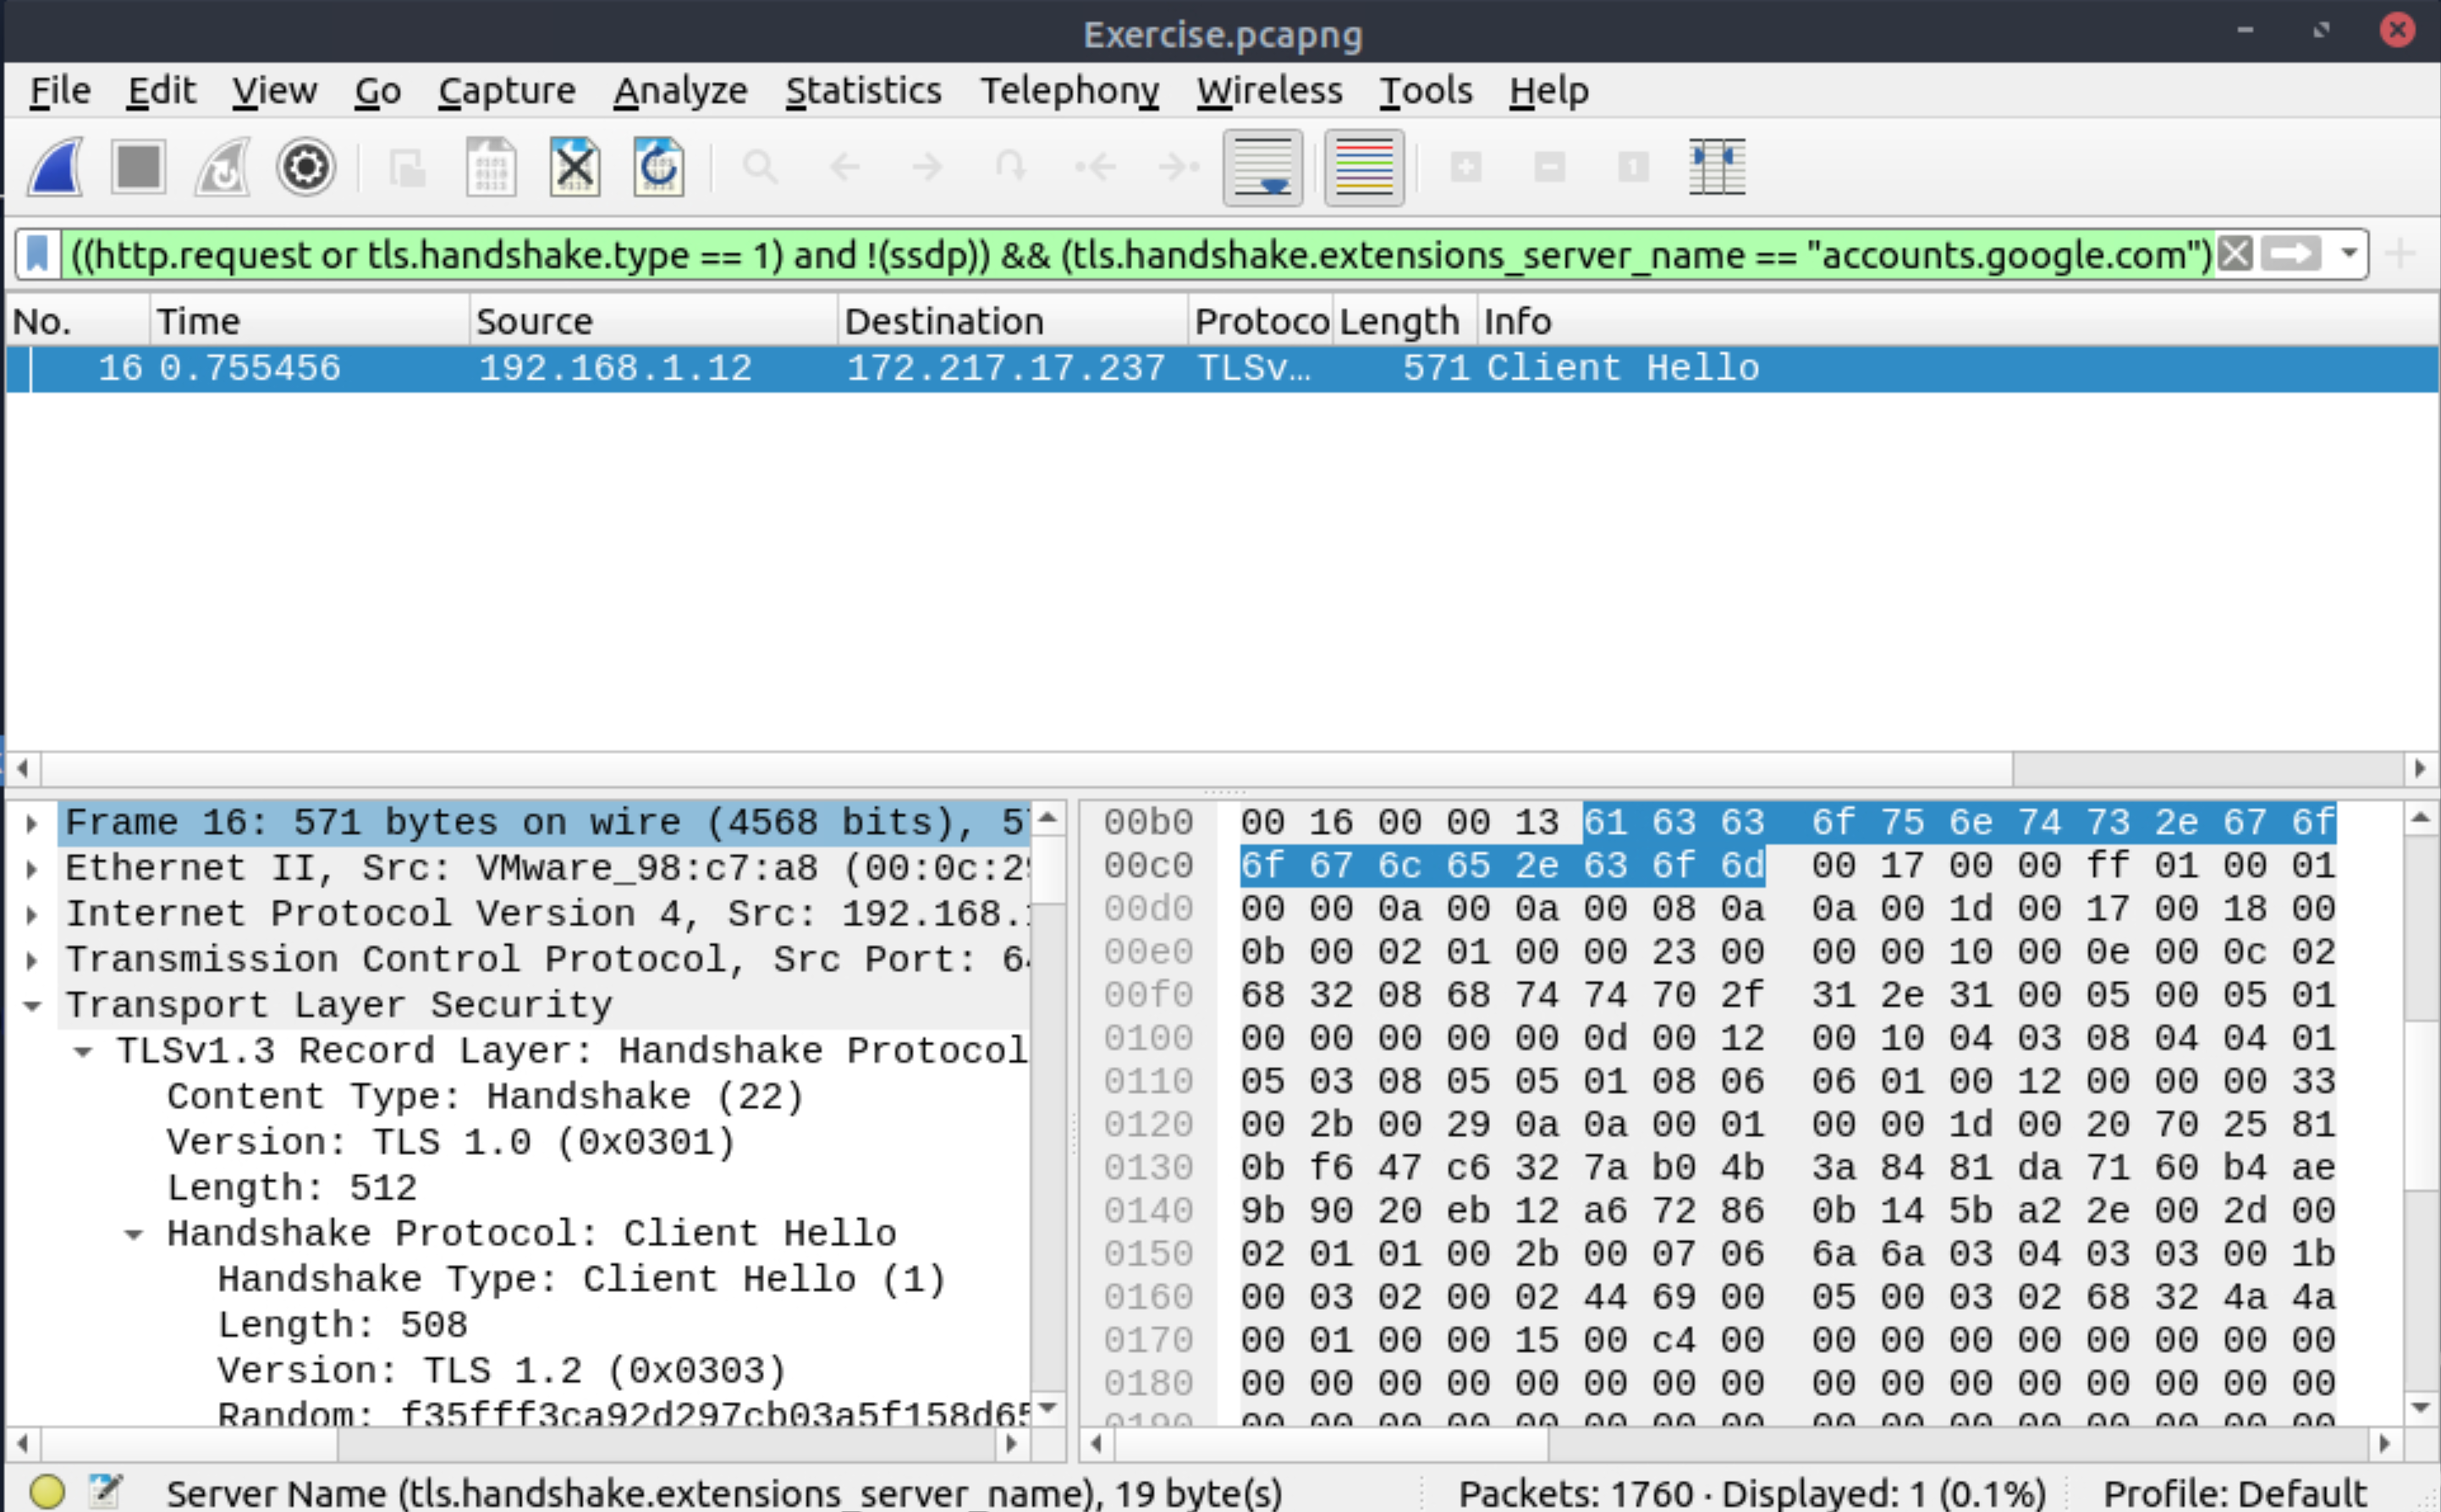This screenshot has width=2441, height=1512.
Task: Toggle auto-scroll during live capture
Action: 1263,167
